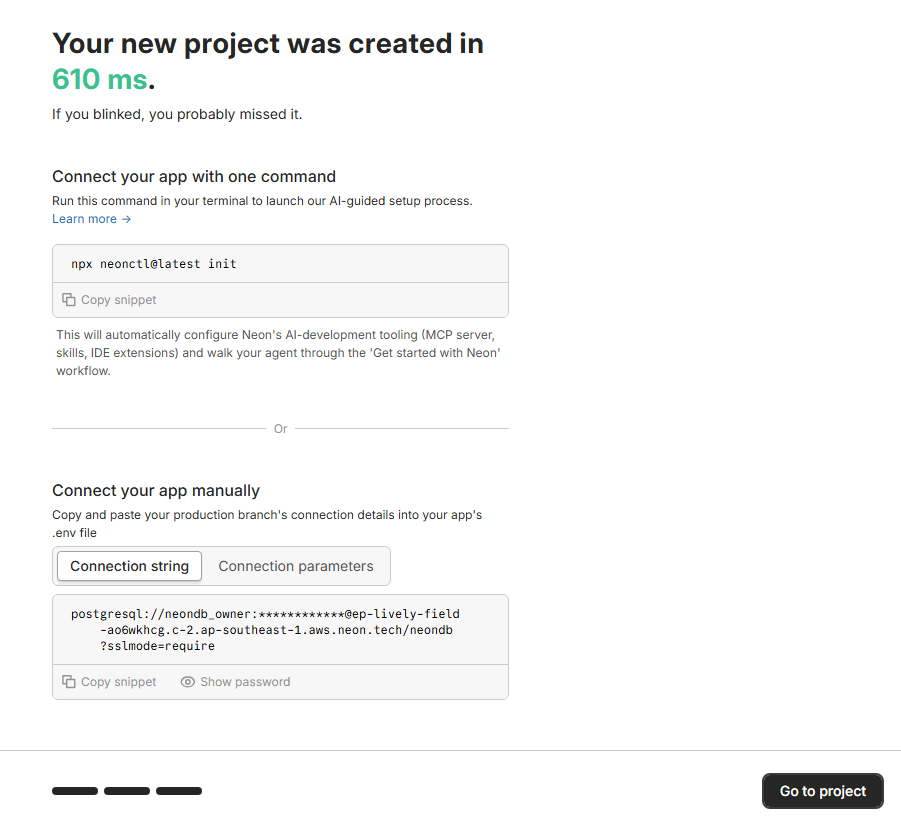Open the Learn more link
This screenshot has height=825, width=901.
pos(91,219)
